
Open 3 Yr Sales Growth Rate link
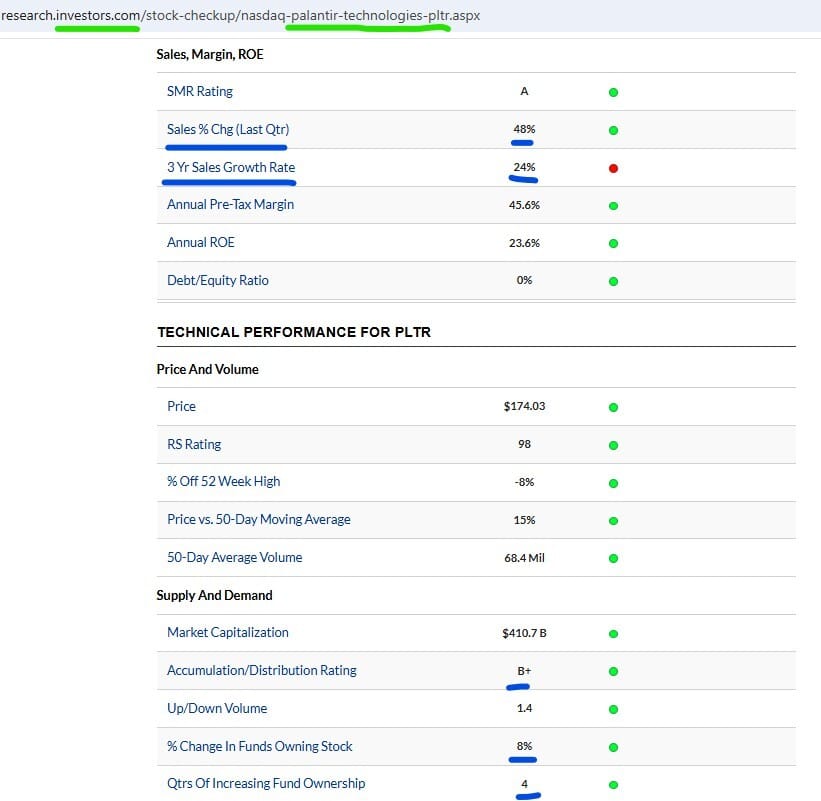coord(231,167)
